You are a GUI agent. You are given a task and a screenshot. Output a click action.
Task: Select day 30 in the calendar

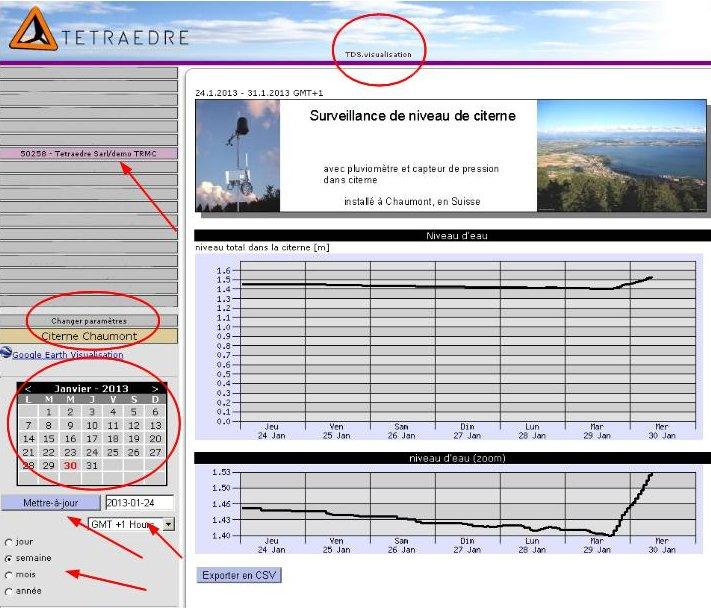click(x=70, y=465)
